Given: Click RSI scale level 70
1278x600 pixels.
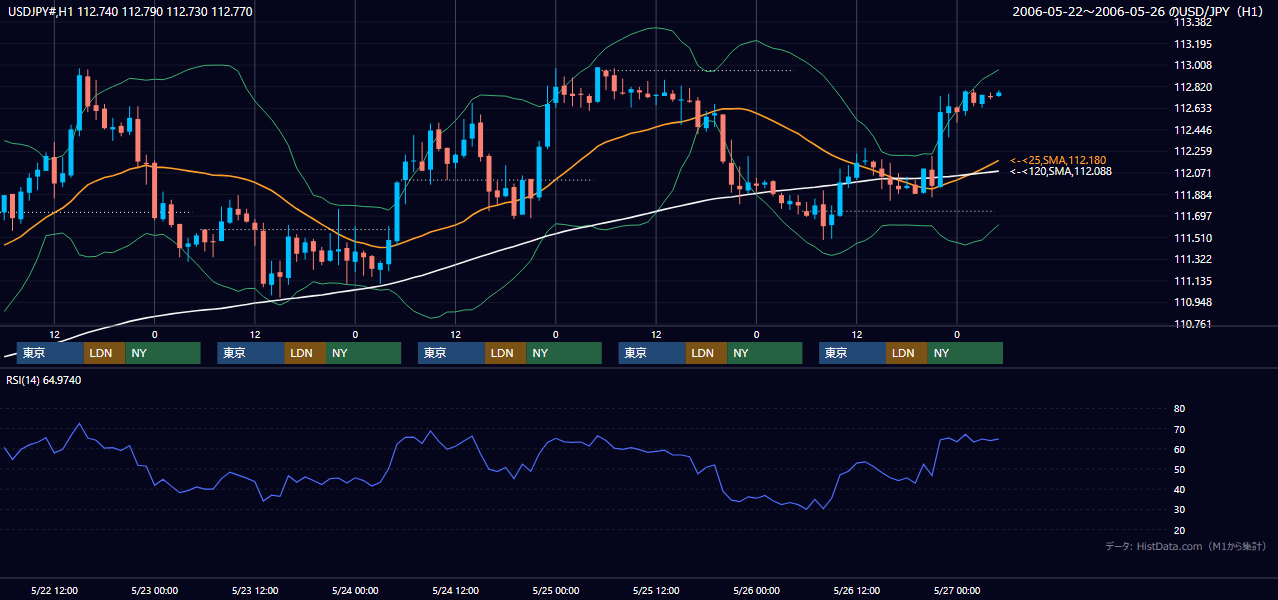Looking at the screenshot, I should tap(1179, 429).
